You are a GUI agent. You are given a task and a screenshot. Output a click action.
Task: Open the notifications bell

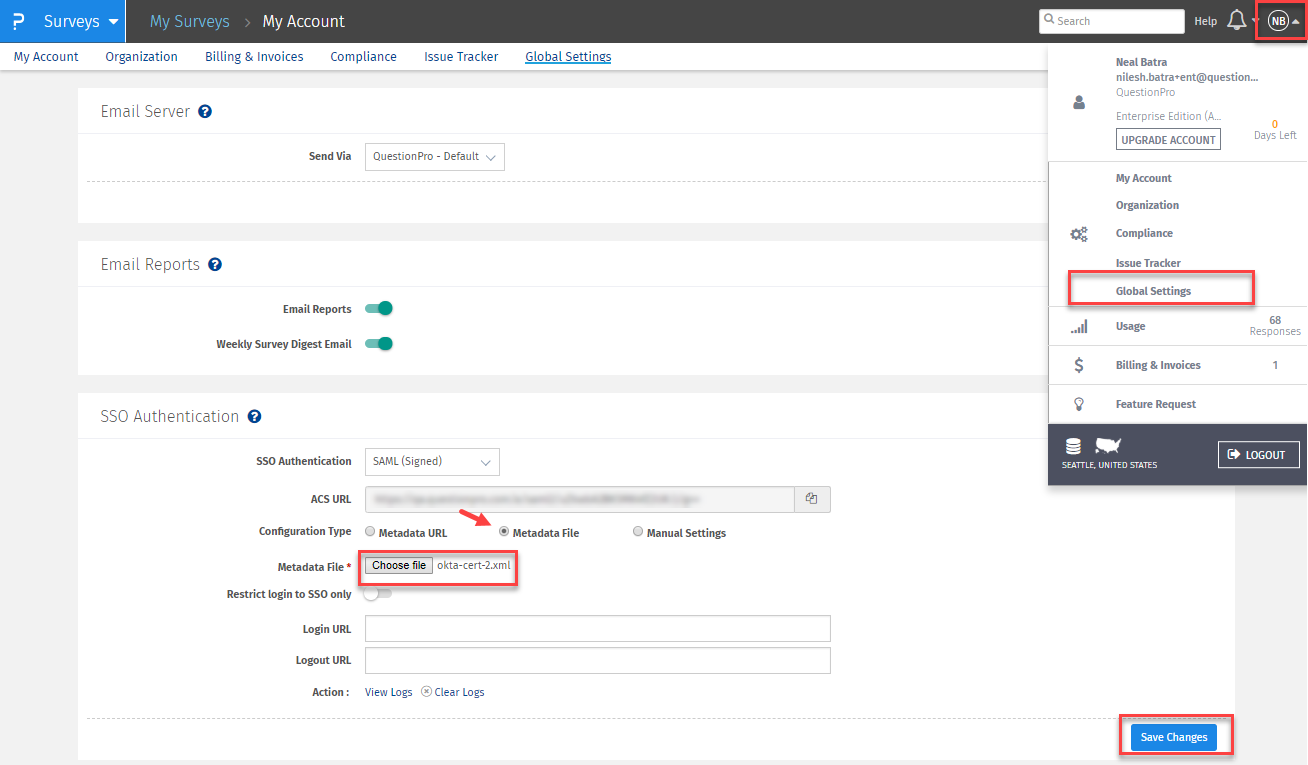click(1236, 20)
